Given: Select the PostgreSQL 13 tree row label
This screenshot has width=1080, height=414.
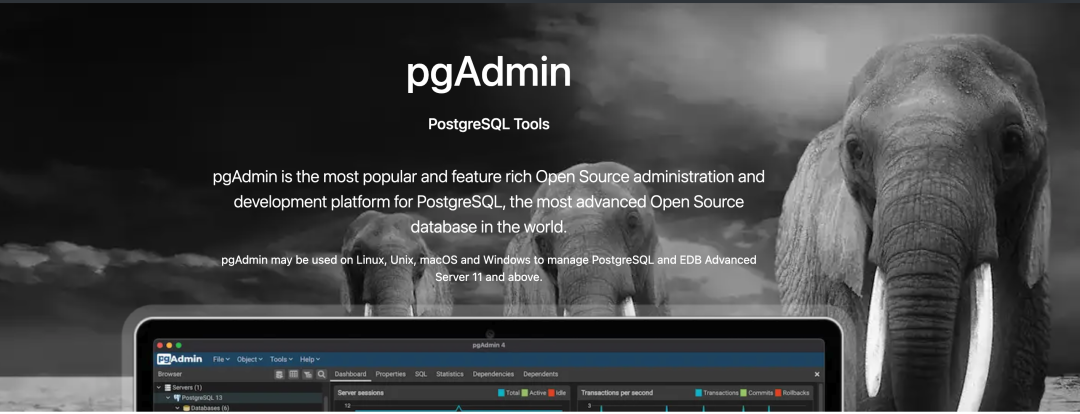Looking at the screenshot, I should [202, 397].
